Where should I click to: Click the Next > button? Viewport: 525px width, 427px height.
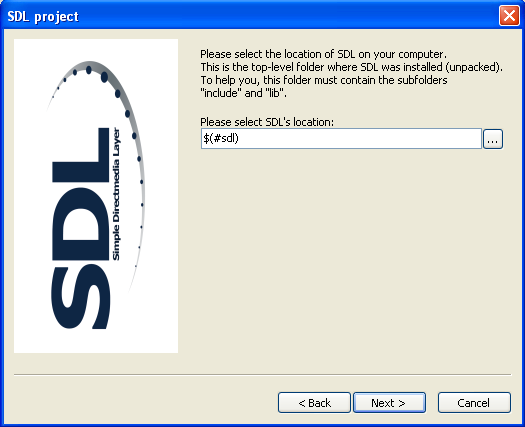[x=389, y=403]
